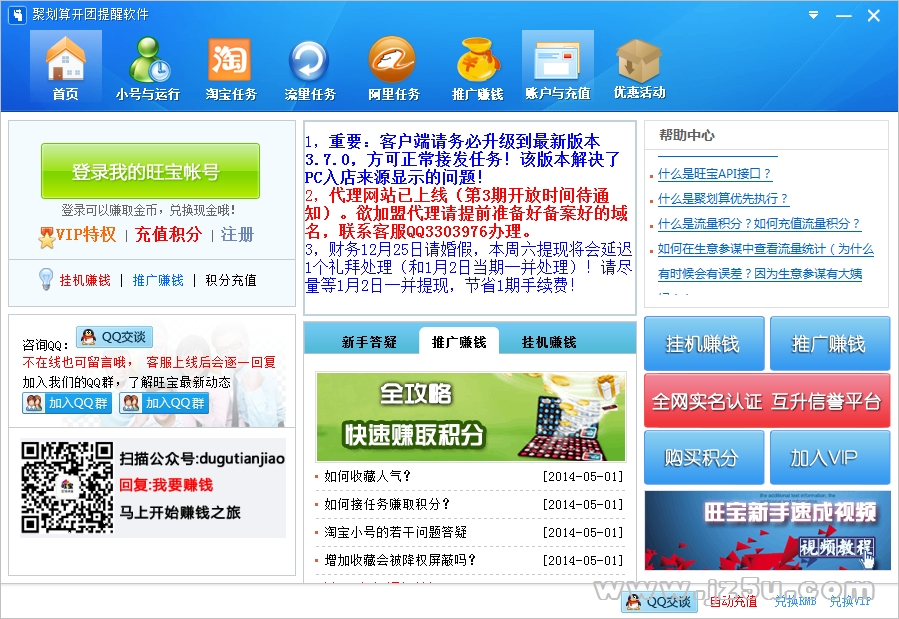899x619 pixels.
Task: Click the text 回复:我要赚钱
Action: tap(166, 485)
